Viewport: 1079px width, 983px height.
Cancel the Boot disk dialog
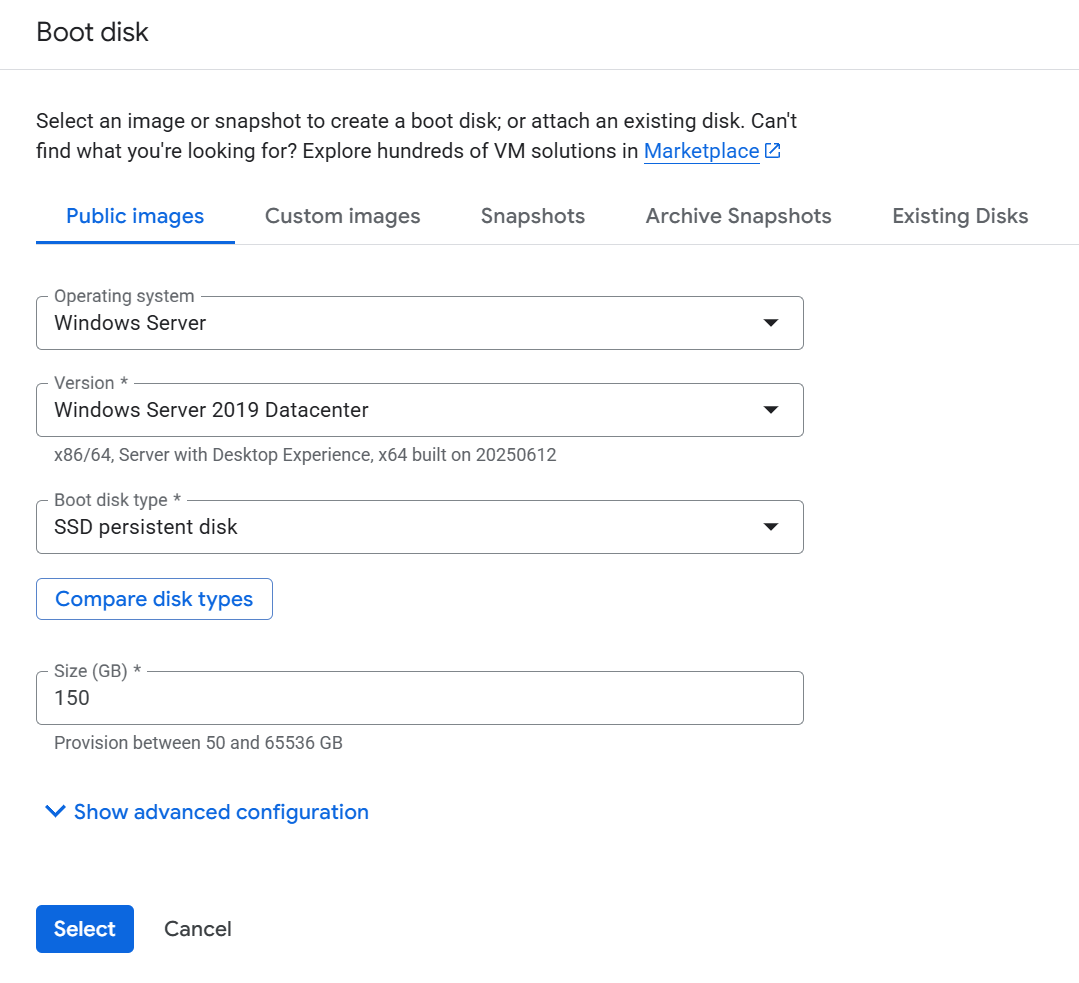tap(198, 929)
